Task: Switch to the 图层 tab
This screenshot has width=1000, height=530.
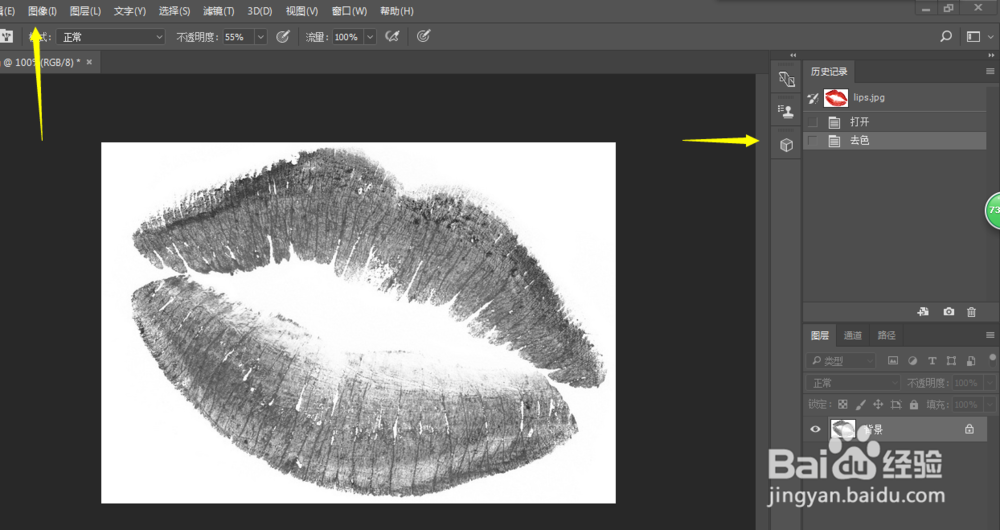Action: (x=820, y=335)
